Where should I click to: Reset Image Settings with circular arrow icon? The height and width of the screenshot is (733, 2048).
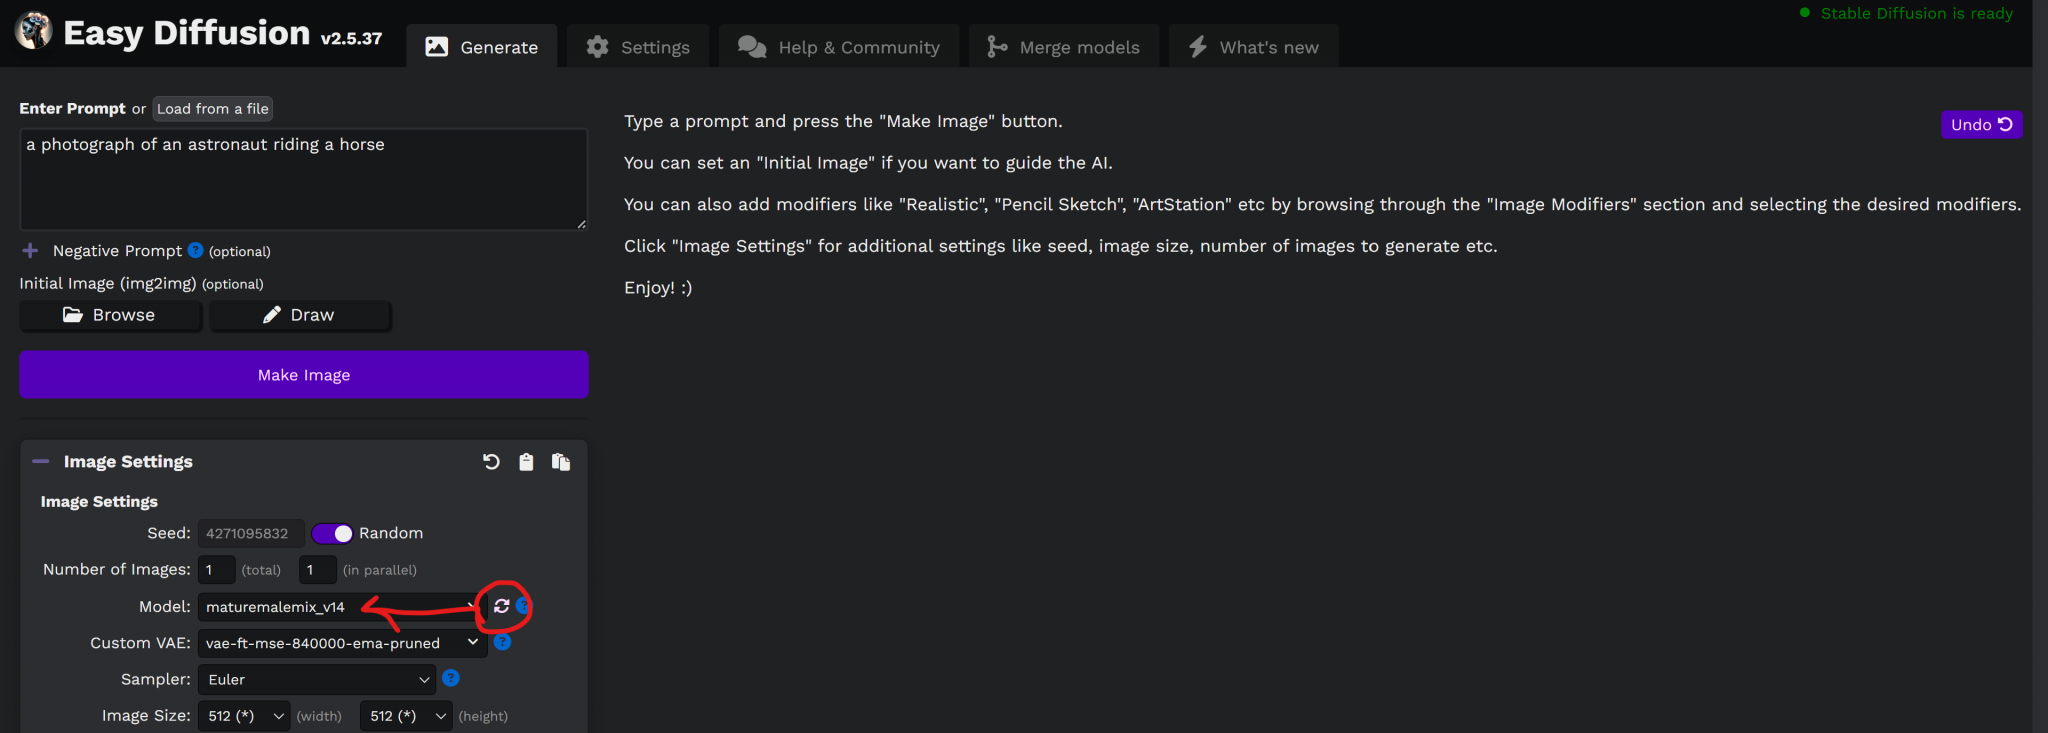click(491, 462)
